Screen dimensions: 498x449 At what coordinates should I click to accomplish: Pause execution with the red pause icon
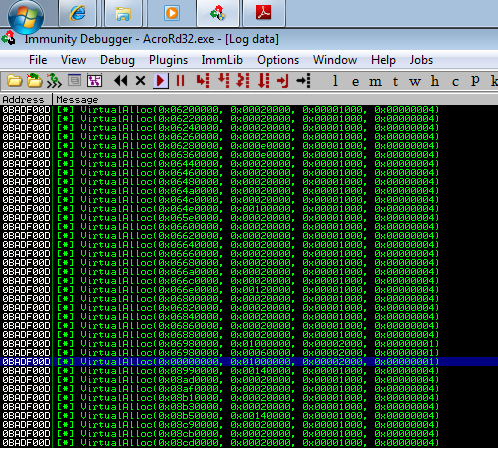tap(180, 81)
